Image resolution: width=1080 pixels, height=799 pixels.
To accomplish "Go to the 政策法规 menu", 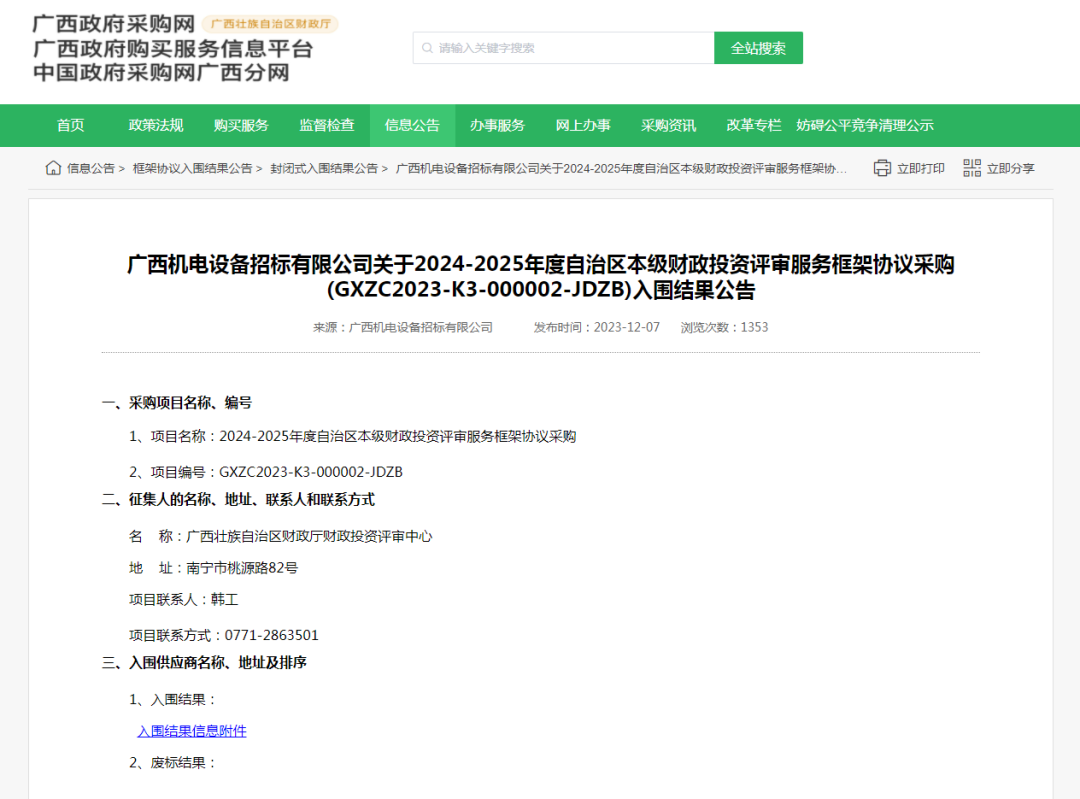I will pyautogui.click(x=156, y=125).
